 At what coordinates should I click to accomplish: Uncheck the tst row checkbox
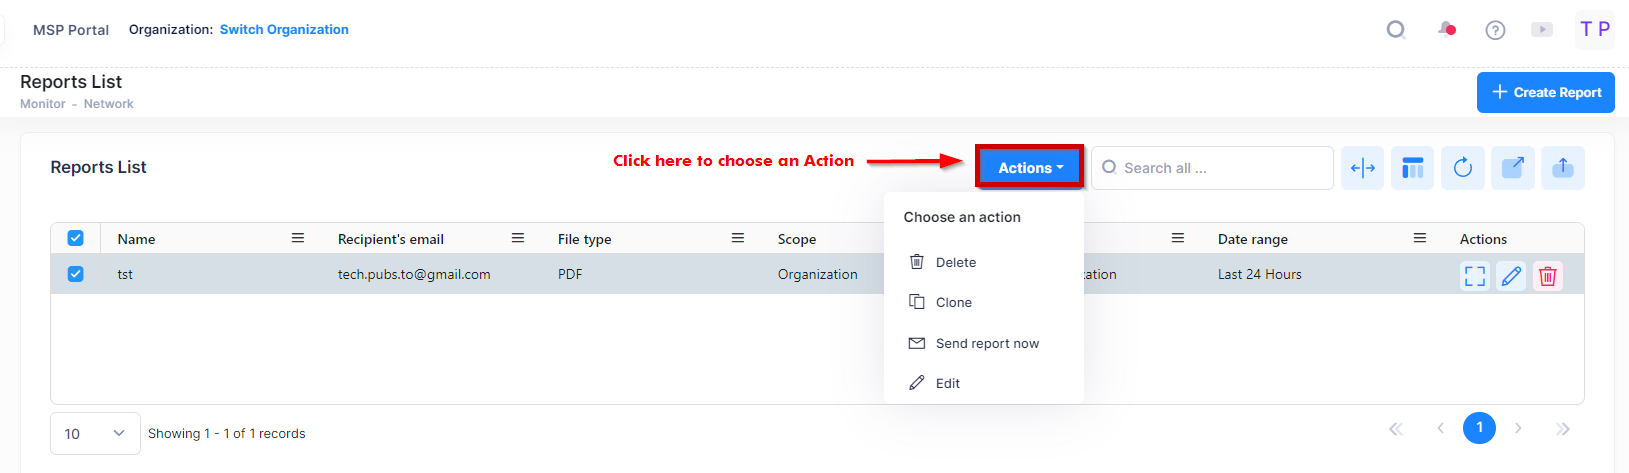(75, 274)
